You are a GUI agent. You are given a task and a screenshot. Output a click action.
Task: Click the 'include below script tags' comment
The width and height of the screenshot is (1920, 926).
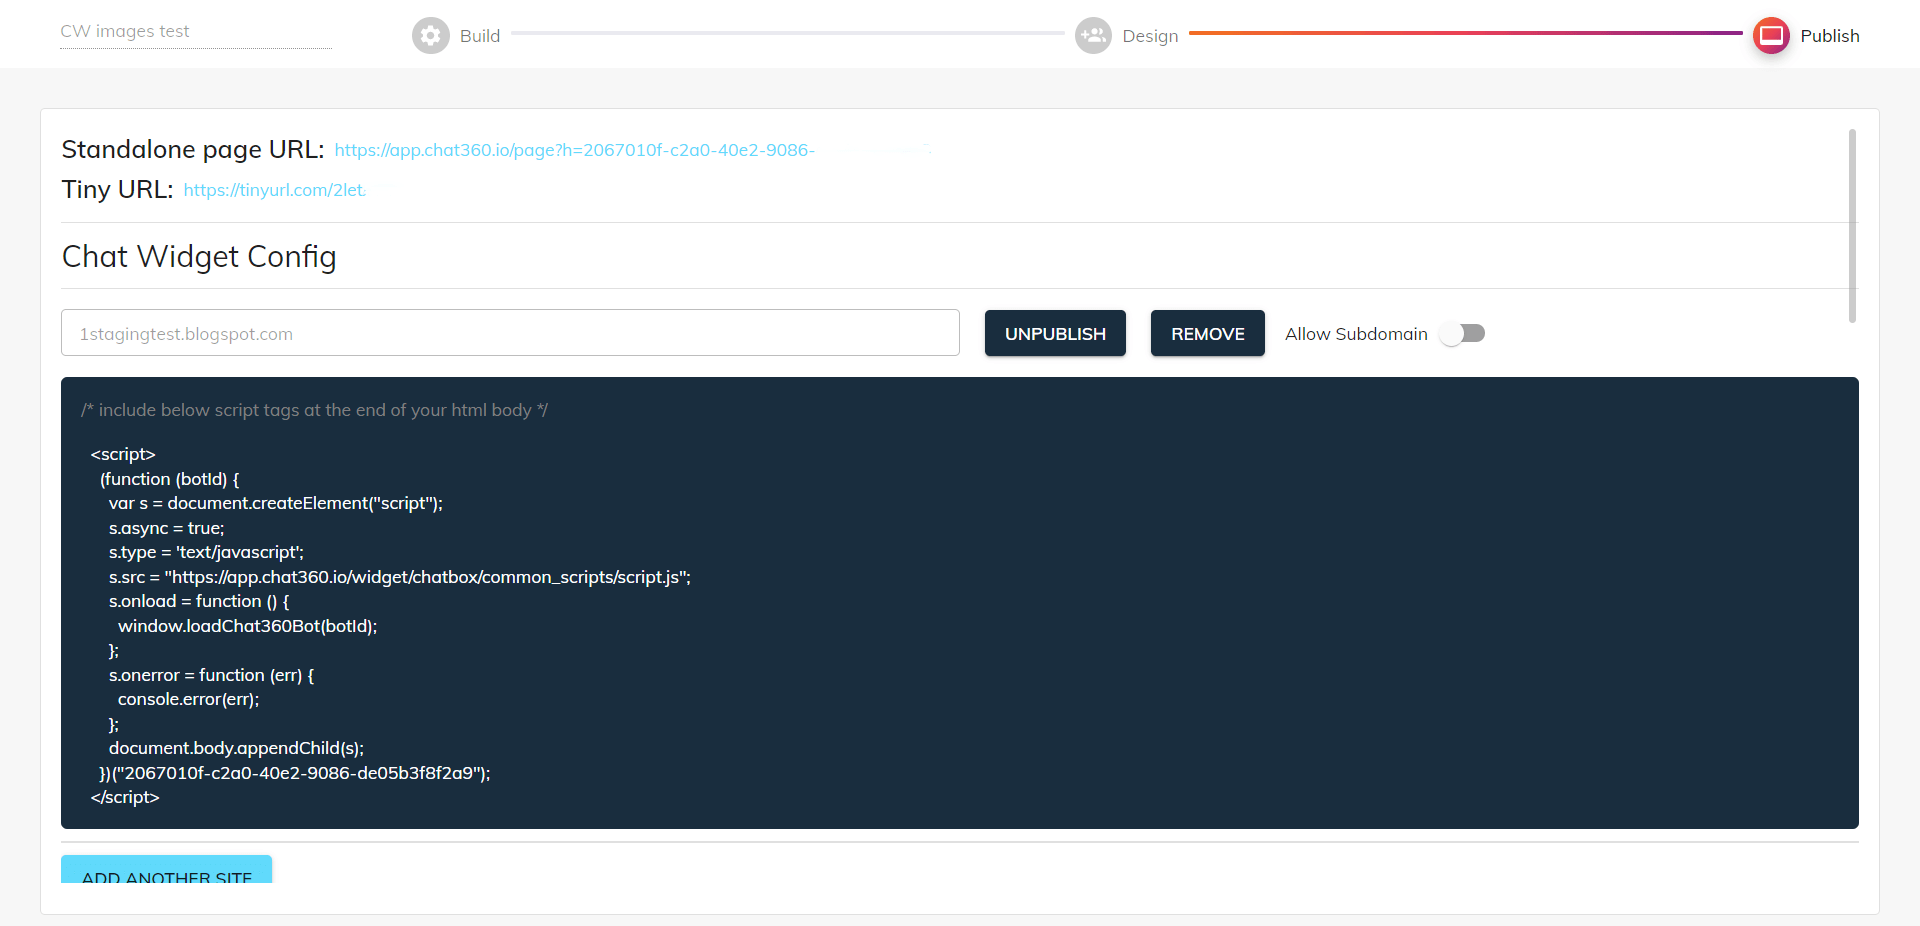(315, 410)
